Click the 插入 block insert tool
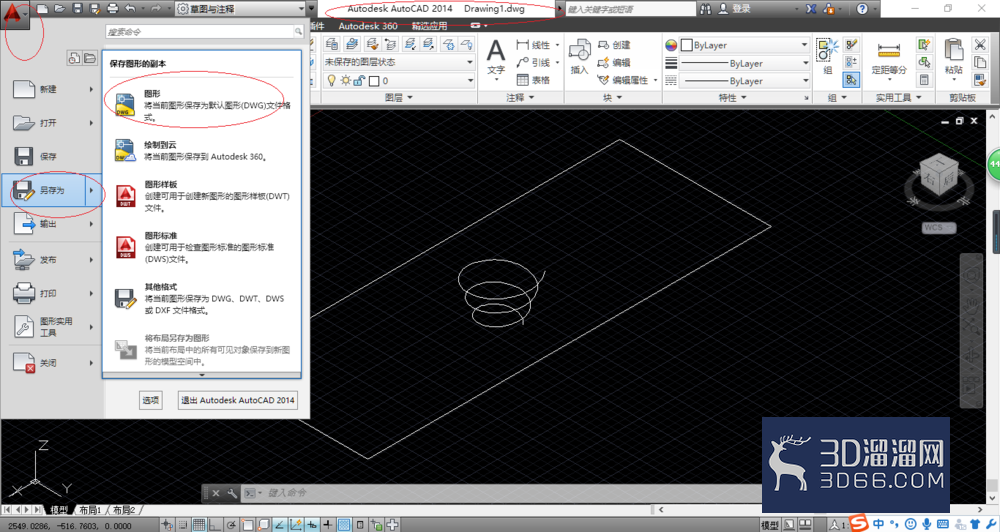The image size is (1000, 532). click(579, 57)
